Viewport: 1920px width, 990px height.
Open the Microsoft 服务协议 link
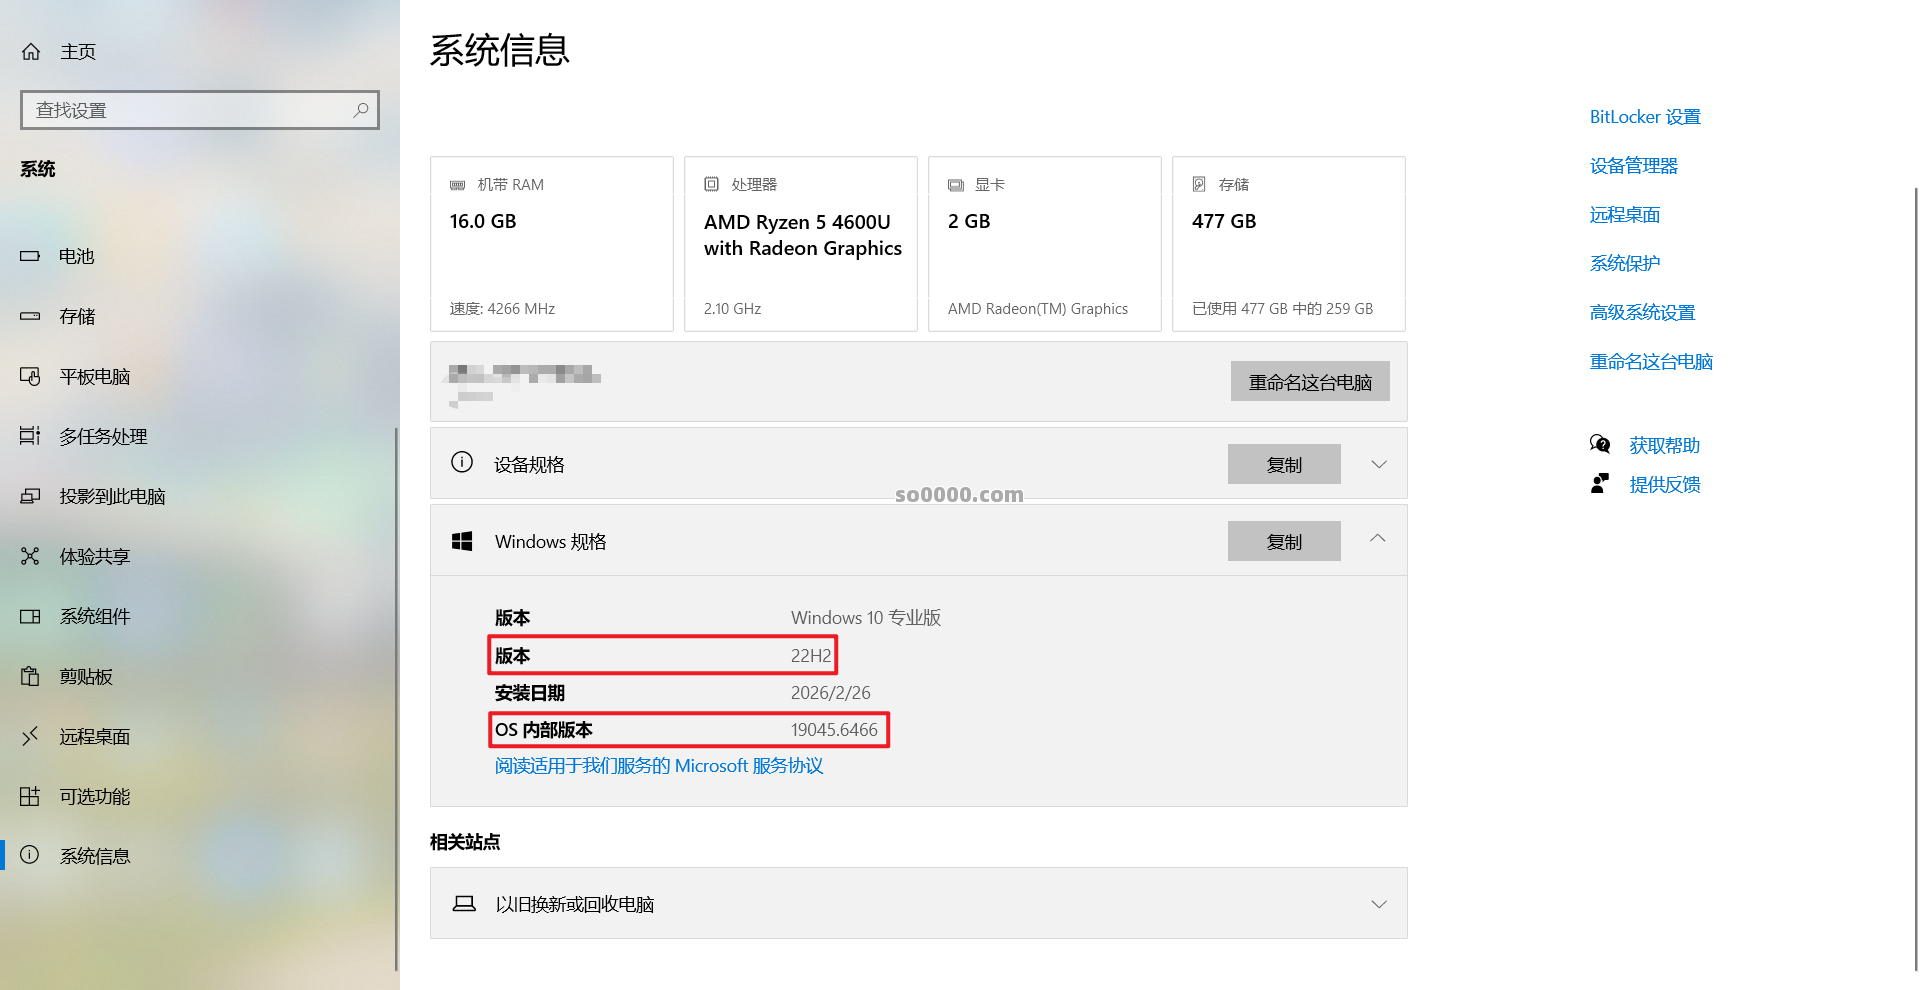pyautogui.click(x=658, y=766)
